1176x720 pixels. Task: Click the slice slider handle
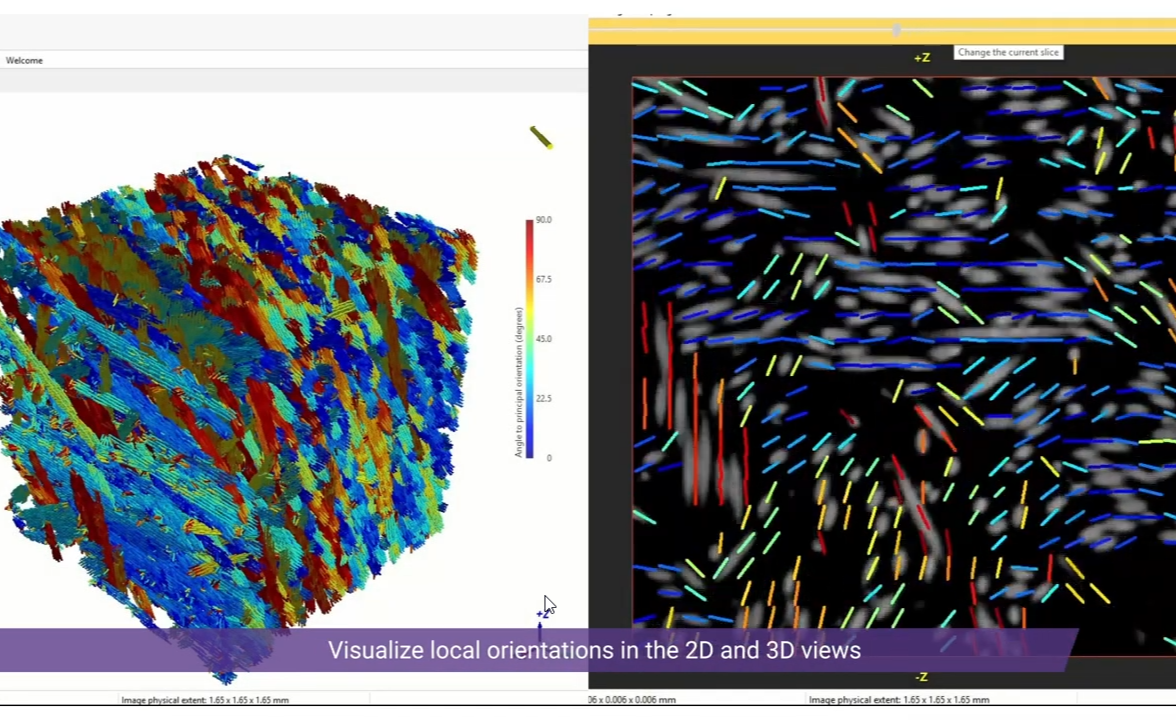tap(896, 31)
